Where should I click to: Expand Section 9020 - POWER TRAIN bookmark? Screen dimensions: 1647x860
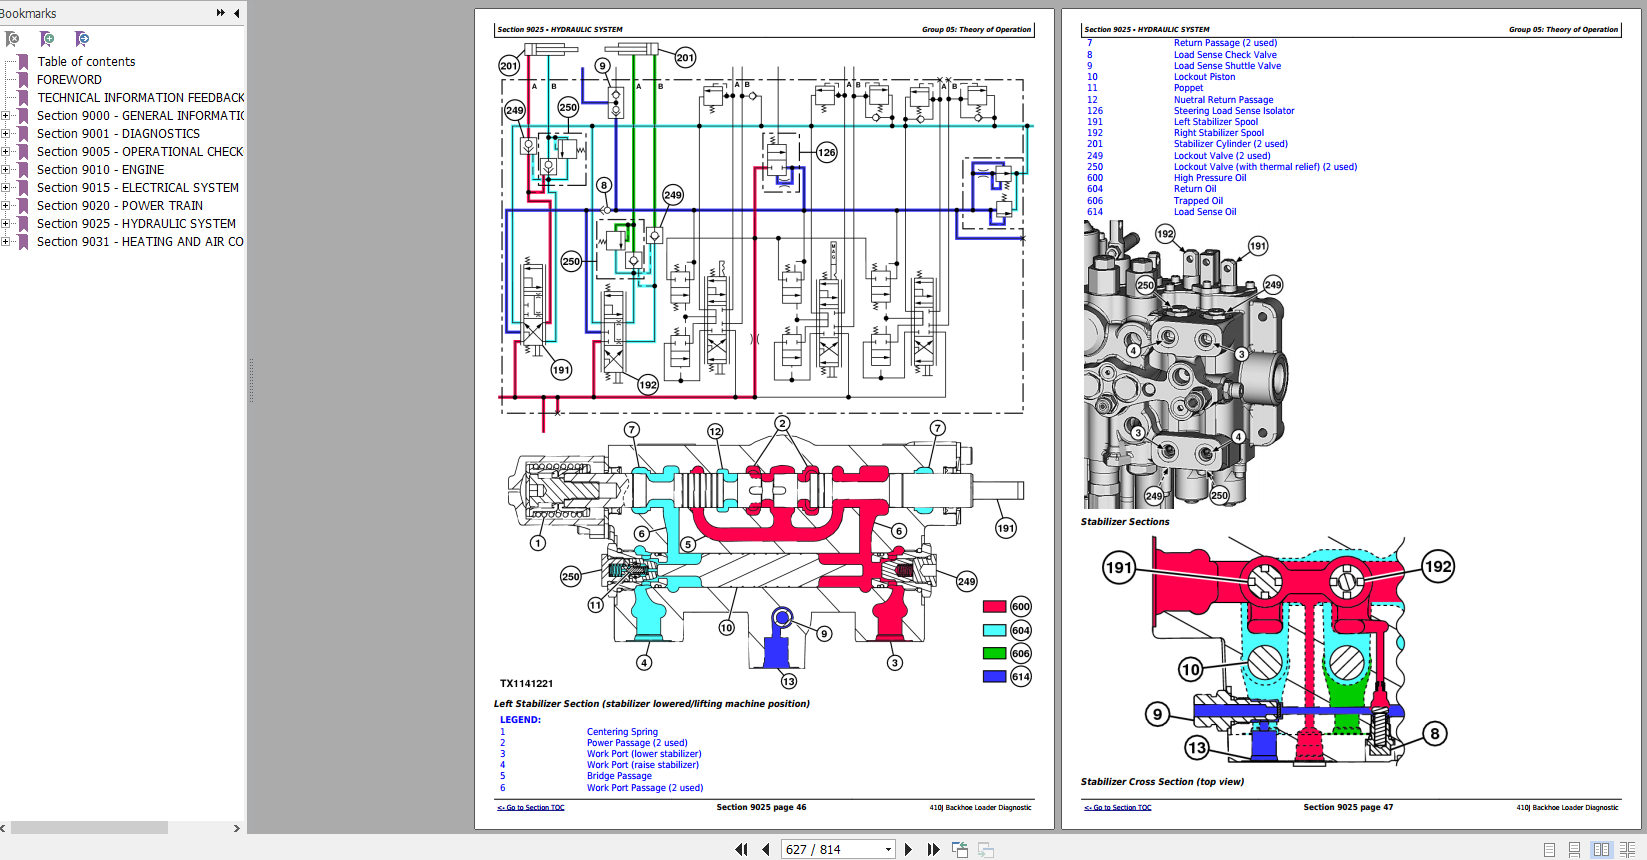5,206
